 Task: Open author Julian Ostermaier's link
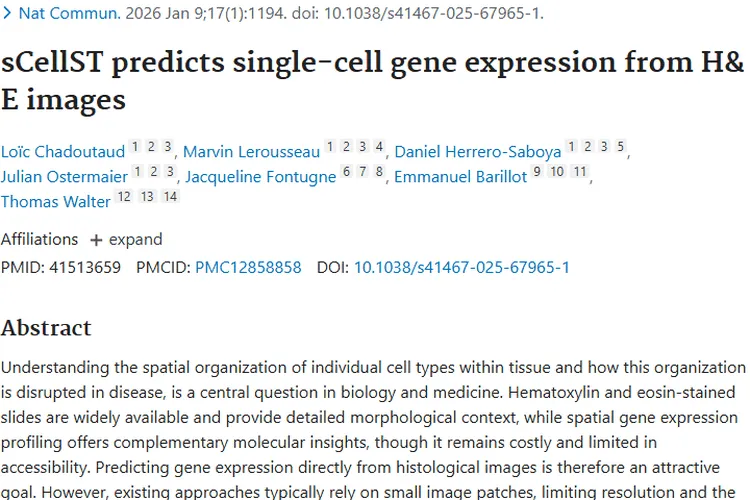(x=64, y=177)
